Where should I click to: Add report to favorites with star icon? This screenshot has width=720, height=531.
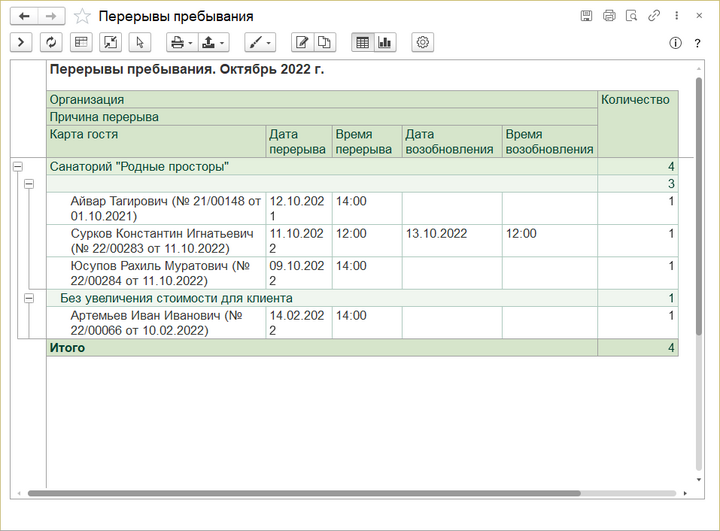click(x=82, y=17)
